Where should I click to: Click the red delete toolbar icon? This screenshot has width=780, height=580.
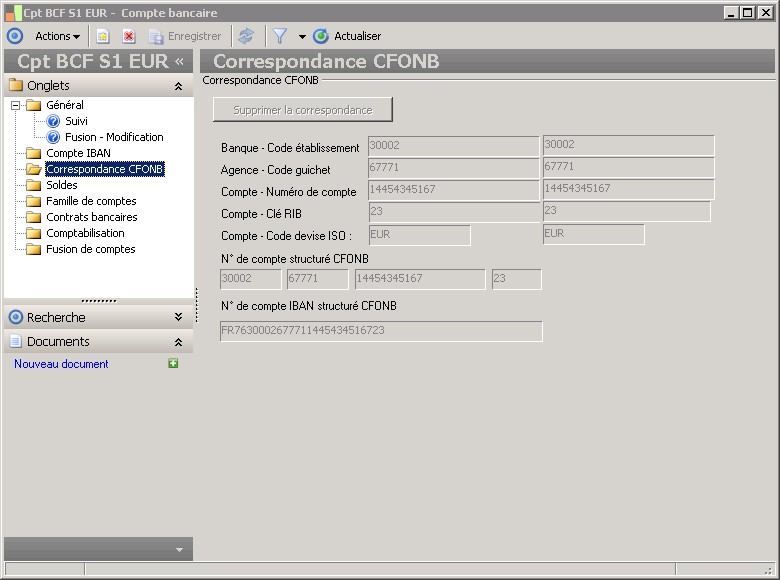[129, 36]
